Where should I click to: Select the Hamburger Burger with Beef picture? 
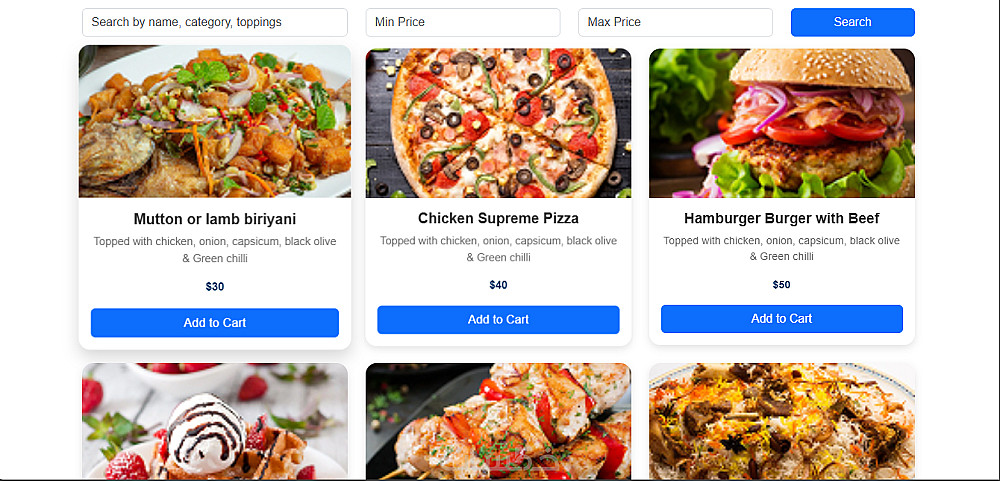coord(782,122)
